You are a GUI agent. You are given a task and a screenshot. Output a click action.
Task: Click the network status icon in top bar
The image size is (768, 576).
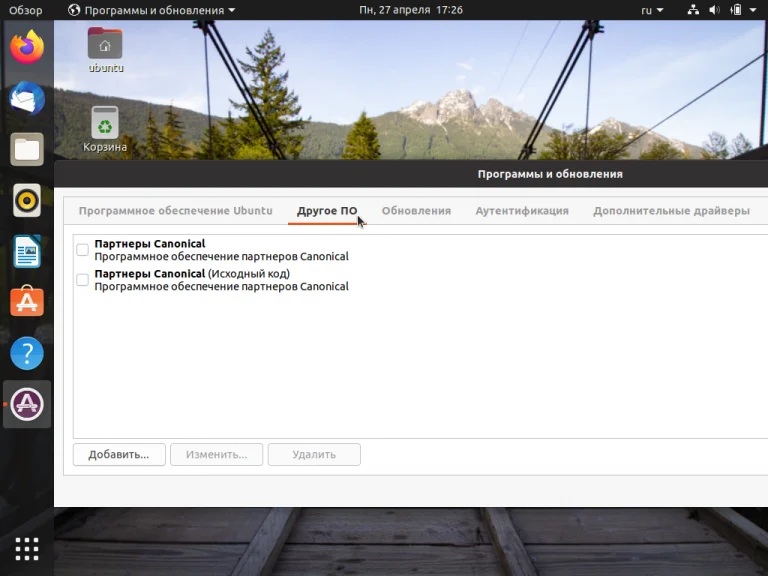tap(693, 10)
